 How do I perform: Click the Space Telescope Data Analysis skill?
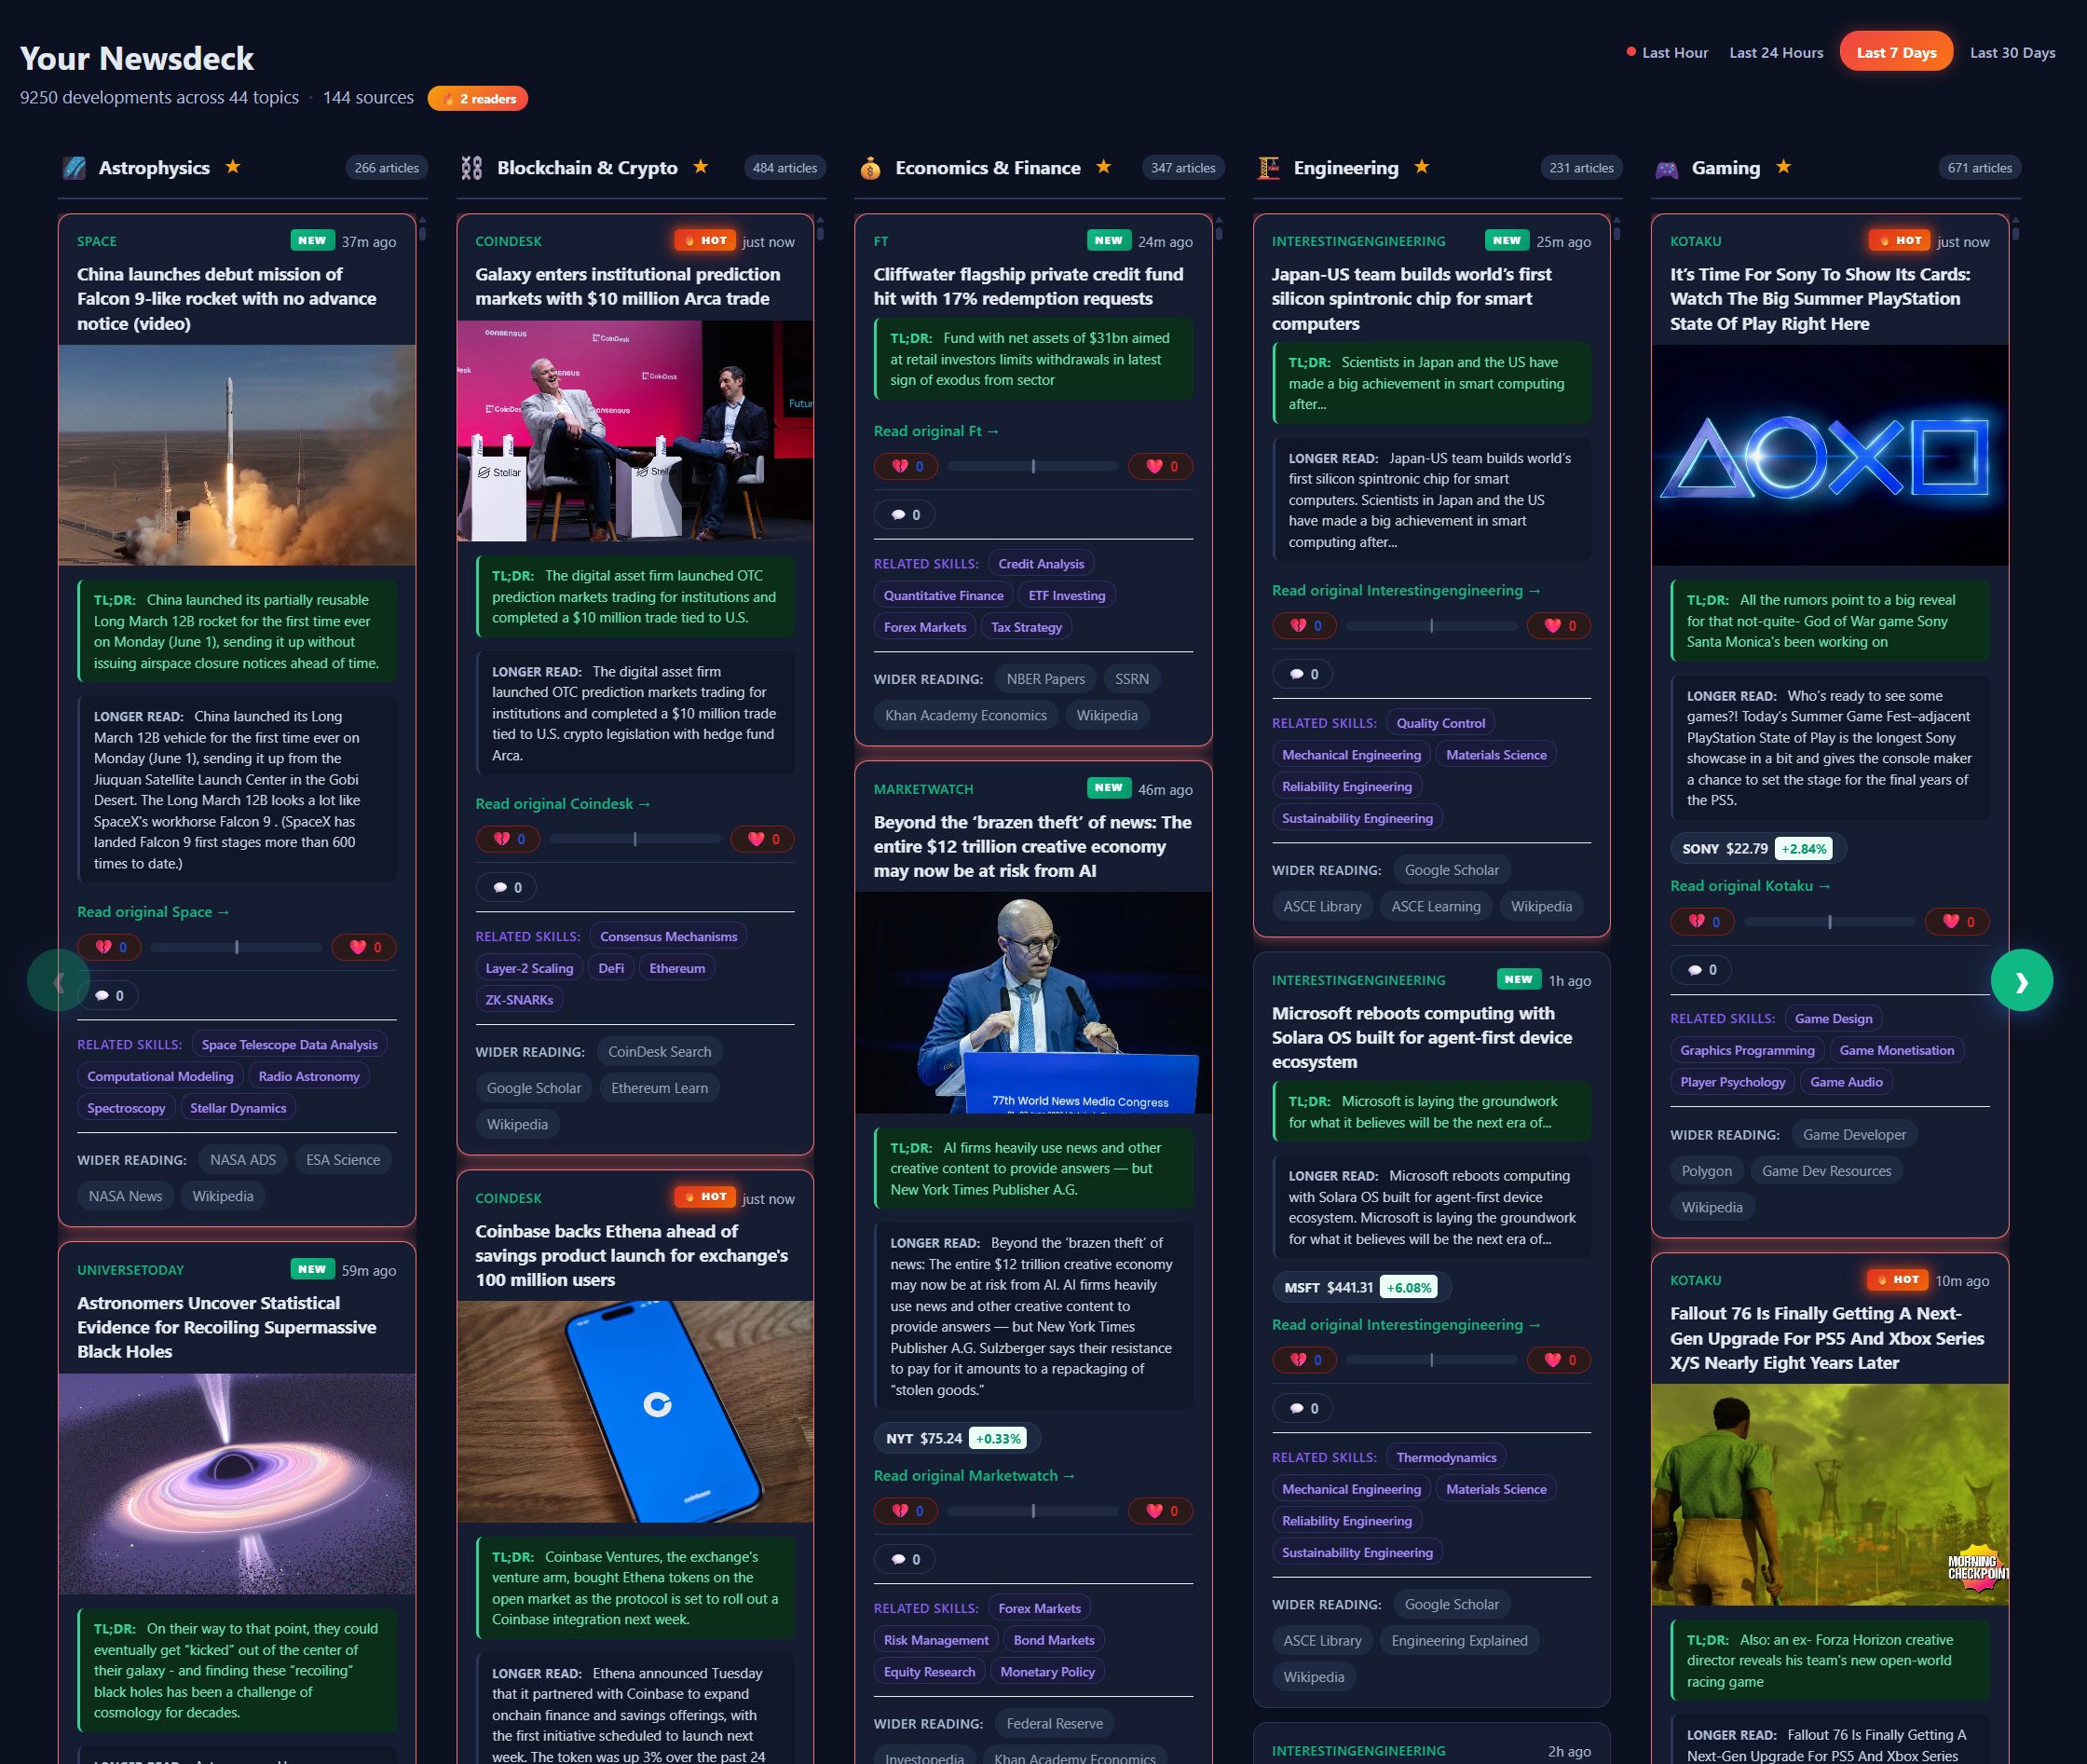(289, 1044)
